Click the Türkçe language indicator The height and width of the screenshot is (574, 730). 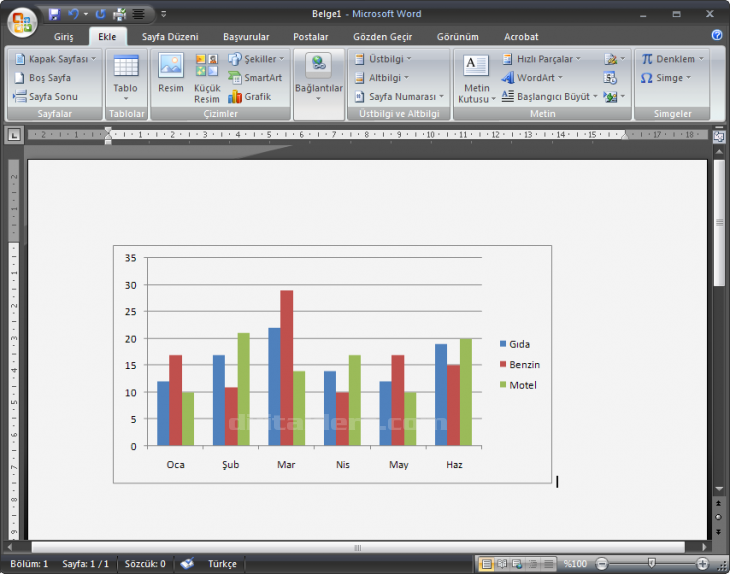click(x=222, y=564)
